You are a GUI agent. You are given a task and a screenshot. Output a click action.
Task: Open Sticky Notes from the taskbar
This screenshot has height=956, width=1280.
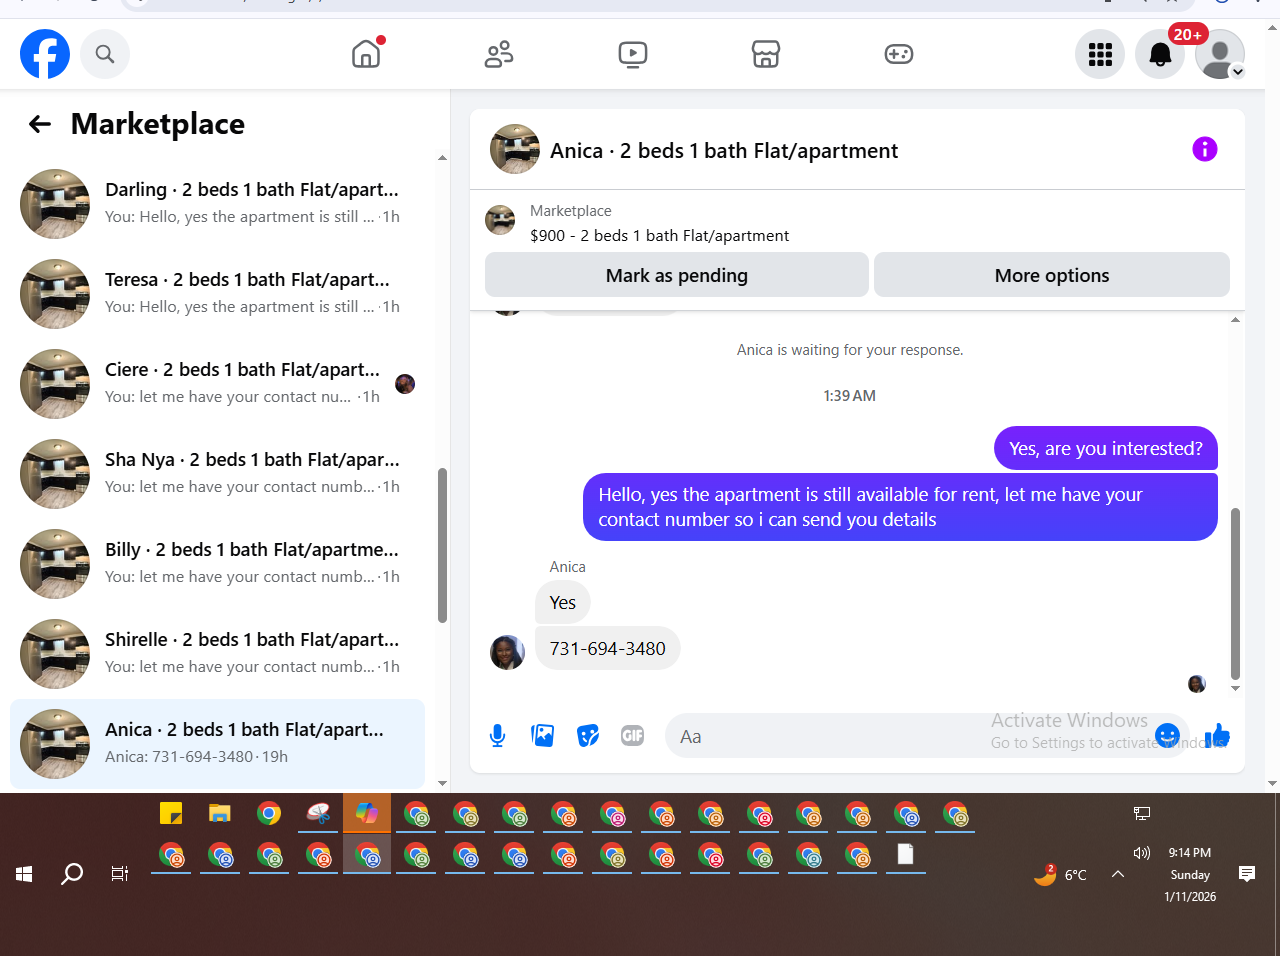pyautogui.click(x=171, y=813)
